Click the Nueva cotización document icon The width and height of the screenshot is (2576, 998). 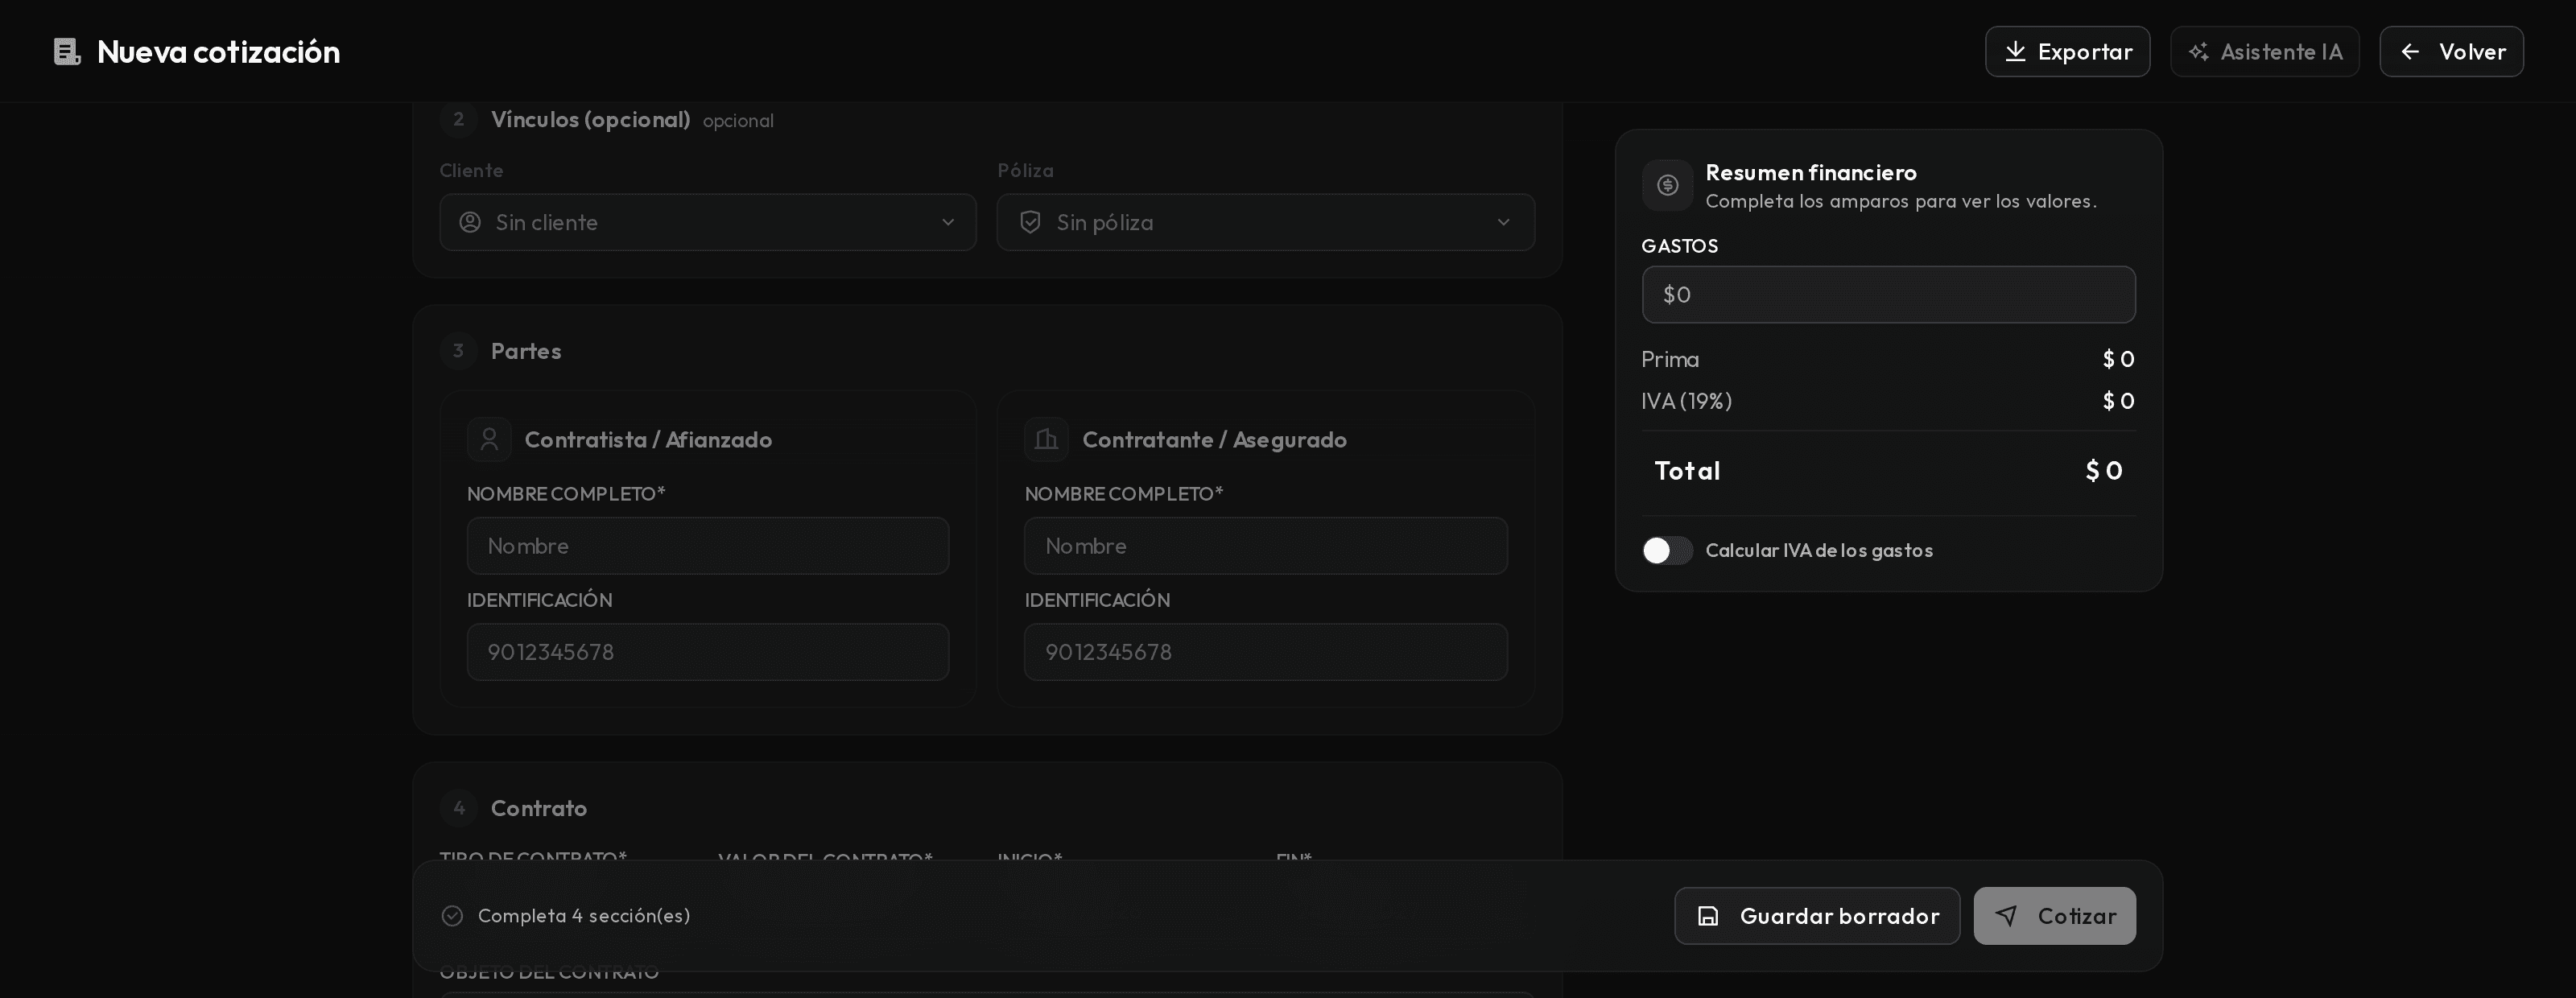click(67, 52)
